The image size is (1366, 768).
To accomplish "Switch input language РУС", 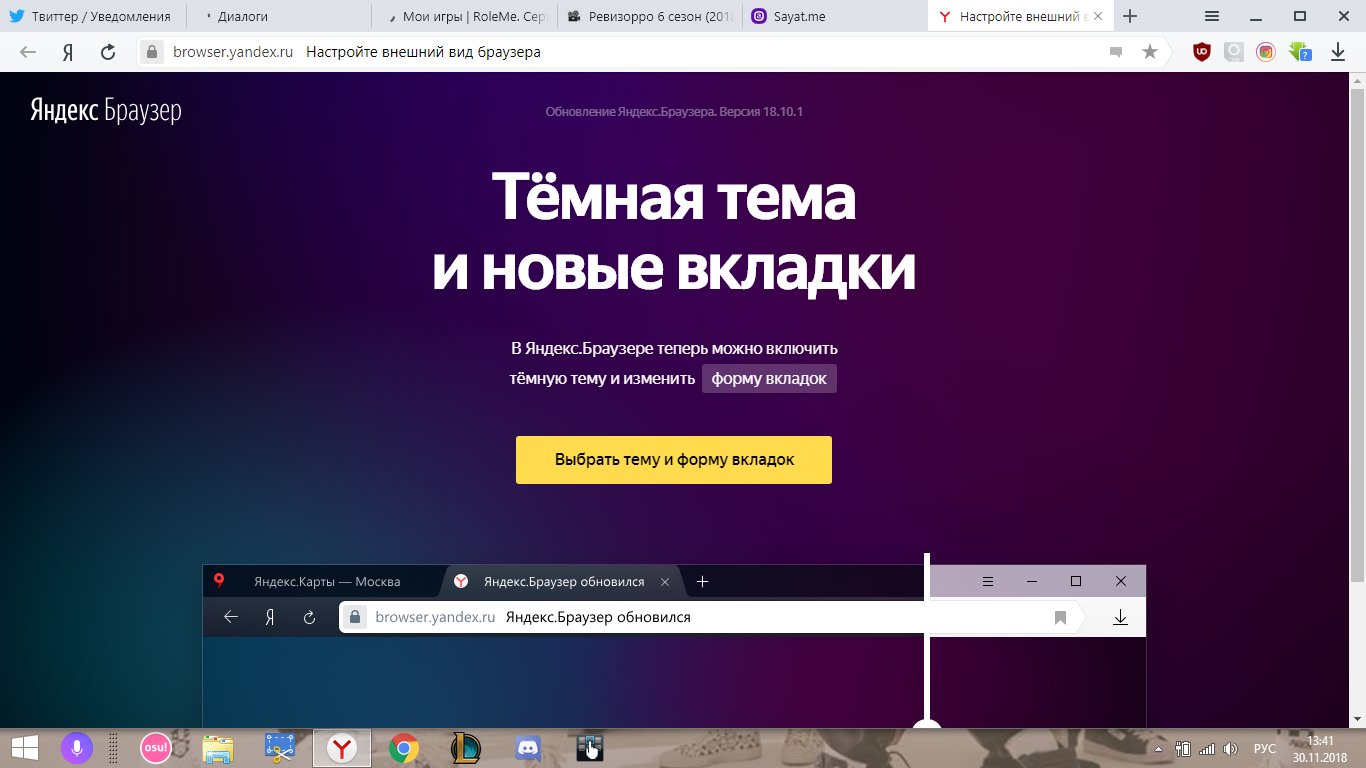I will (1265, 749).
